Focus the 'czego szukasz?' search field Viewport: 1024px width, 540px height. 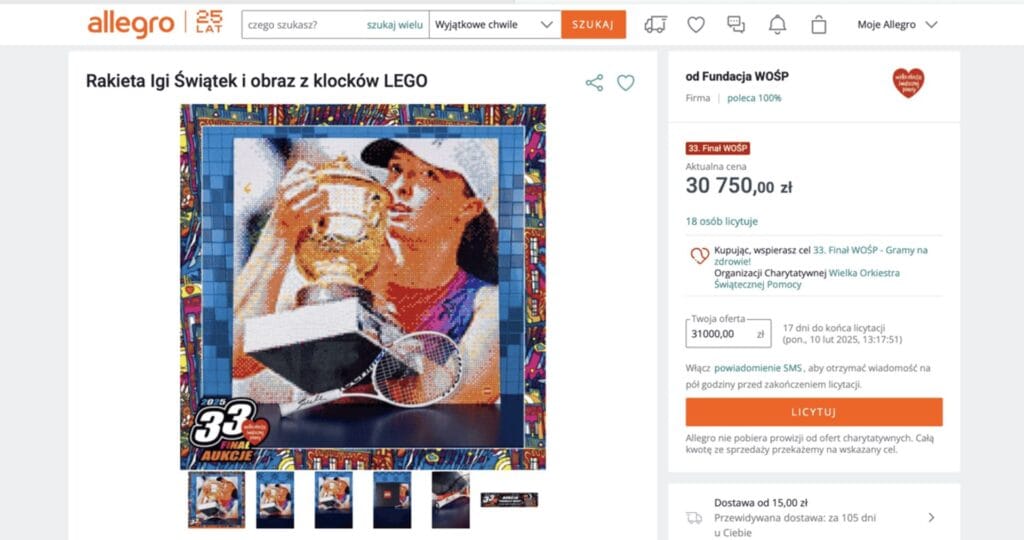click(x=304, y=25)
